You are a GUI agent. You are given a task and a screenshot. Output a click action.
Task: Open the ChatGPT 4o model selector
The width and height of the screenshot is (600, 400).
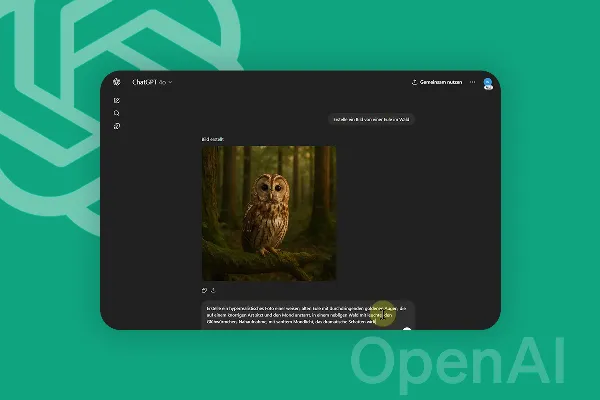(152, 82)
